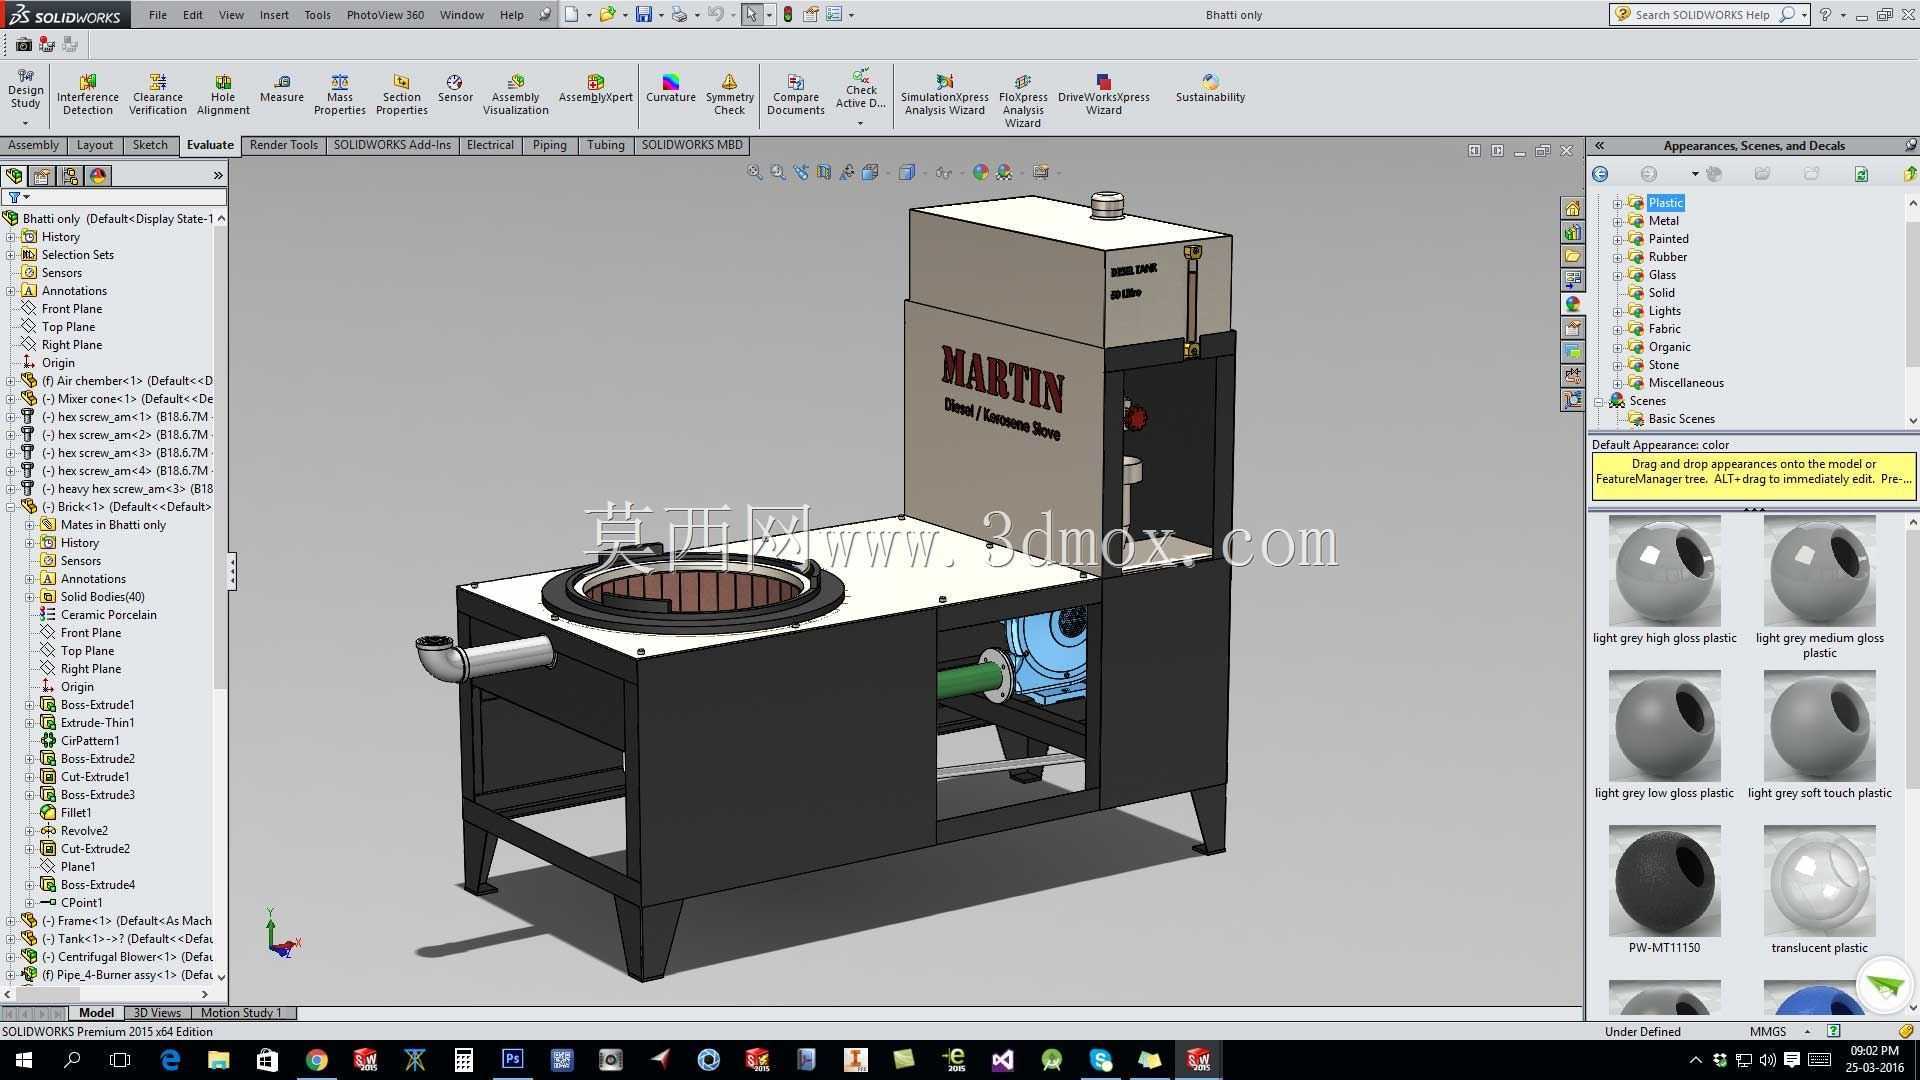Open the FeatureManager Design Tree tab
1920x1080 pixels.
(14, 176)
